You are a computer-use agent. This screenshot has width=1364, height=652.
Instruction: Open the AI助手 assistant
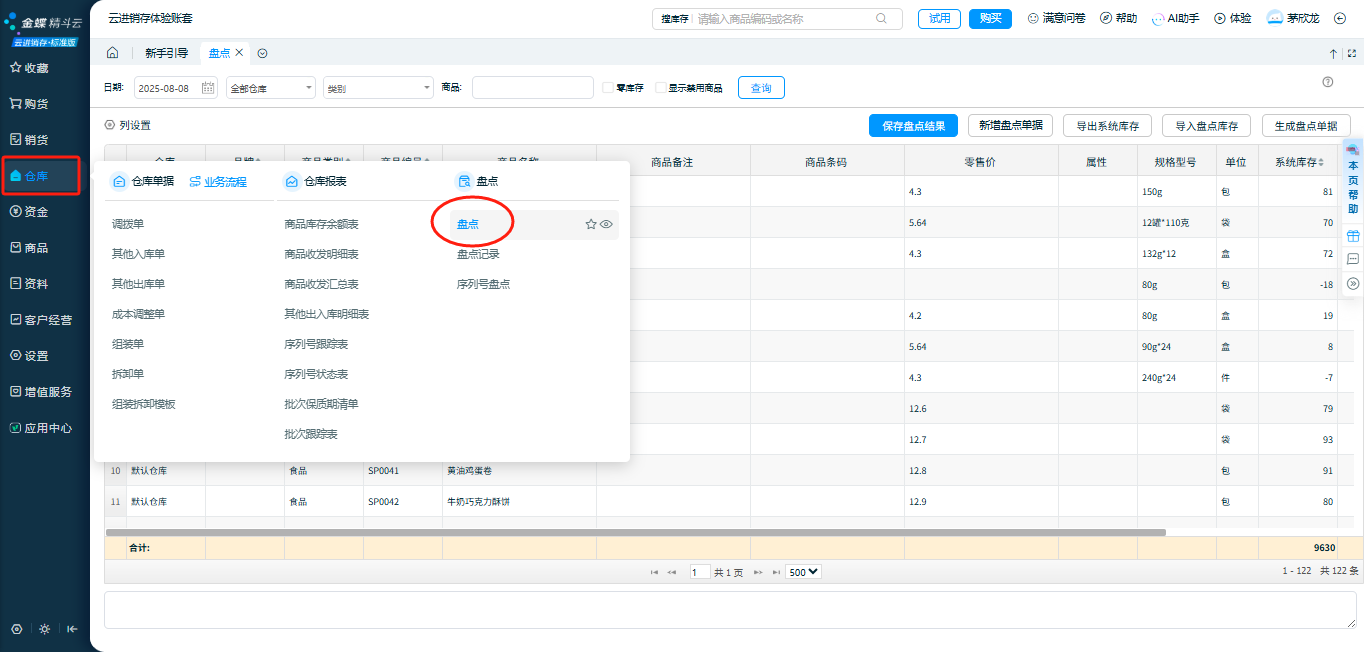coord(1175,18)
